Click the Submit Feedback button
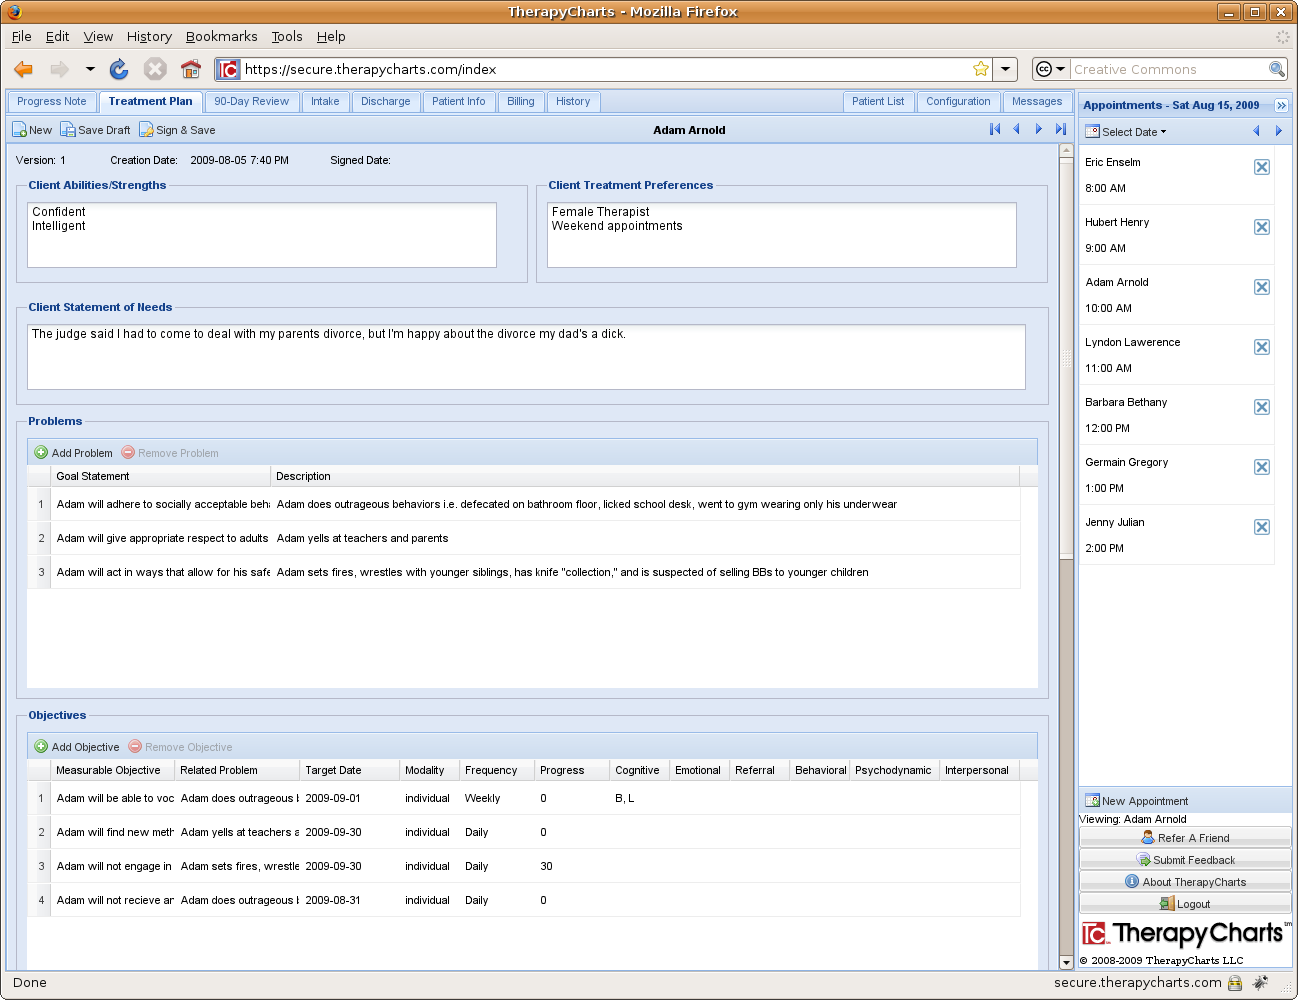The height and width of the screenshot is (1000, 1298). tap(1185, 860)
